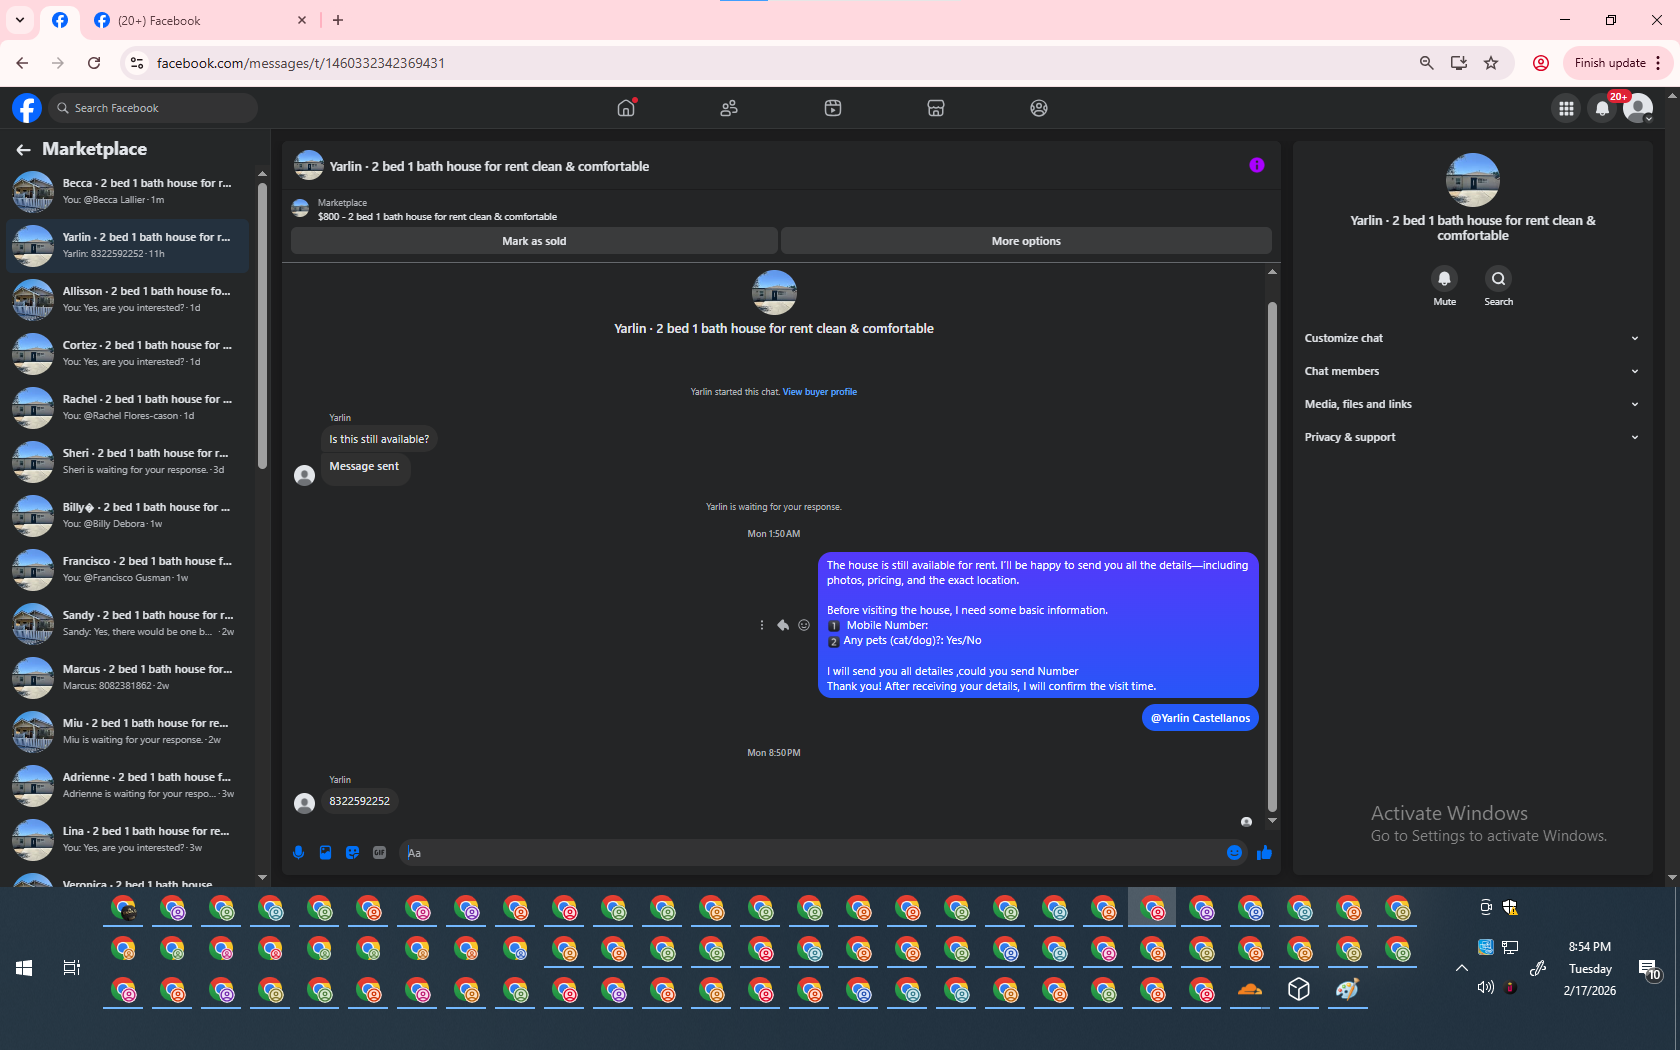Screen dimensions: 1680x1050
Task: Open Video icon in top navigation
Action: [833, 108]
